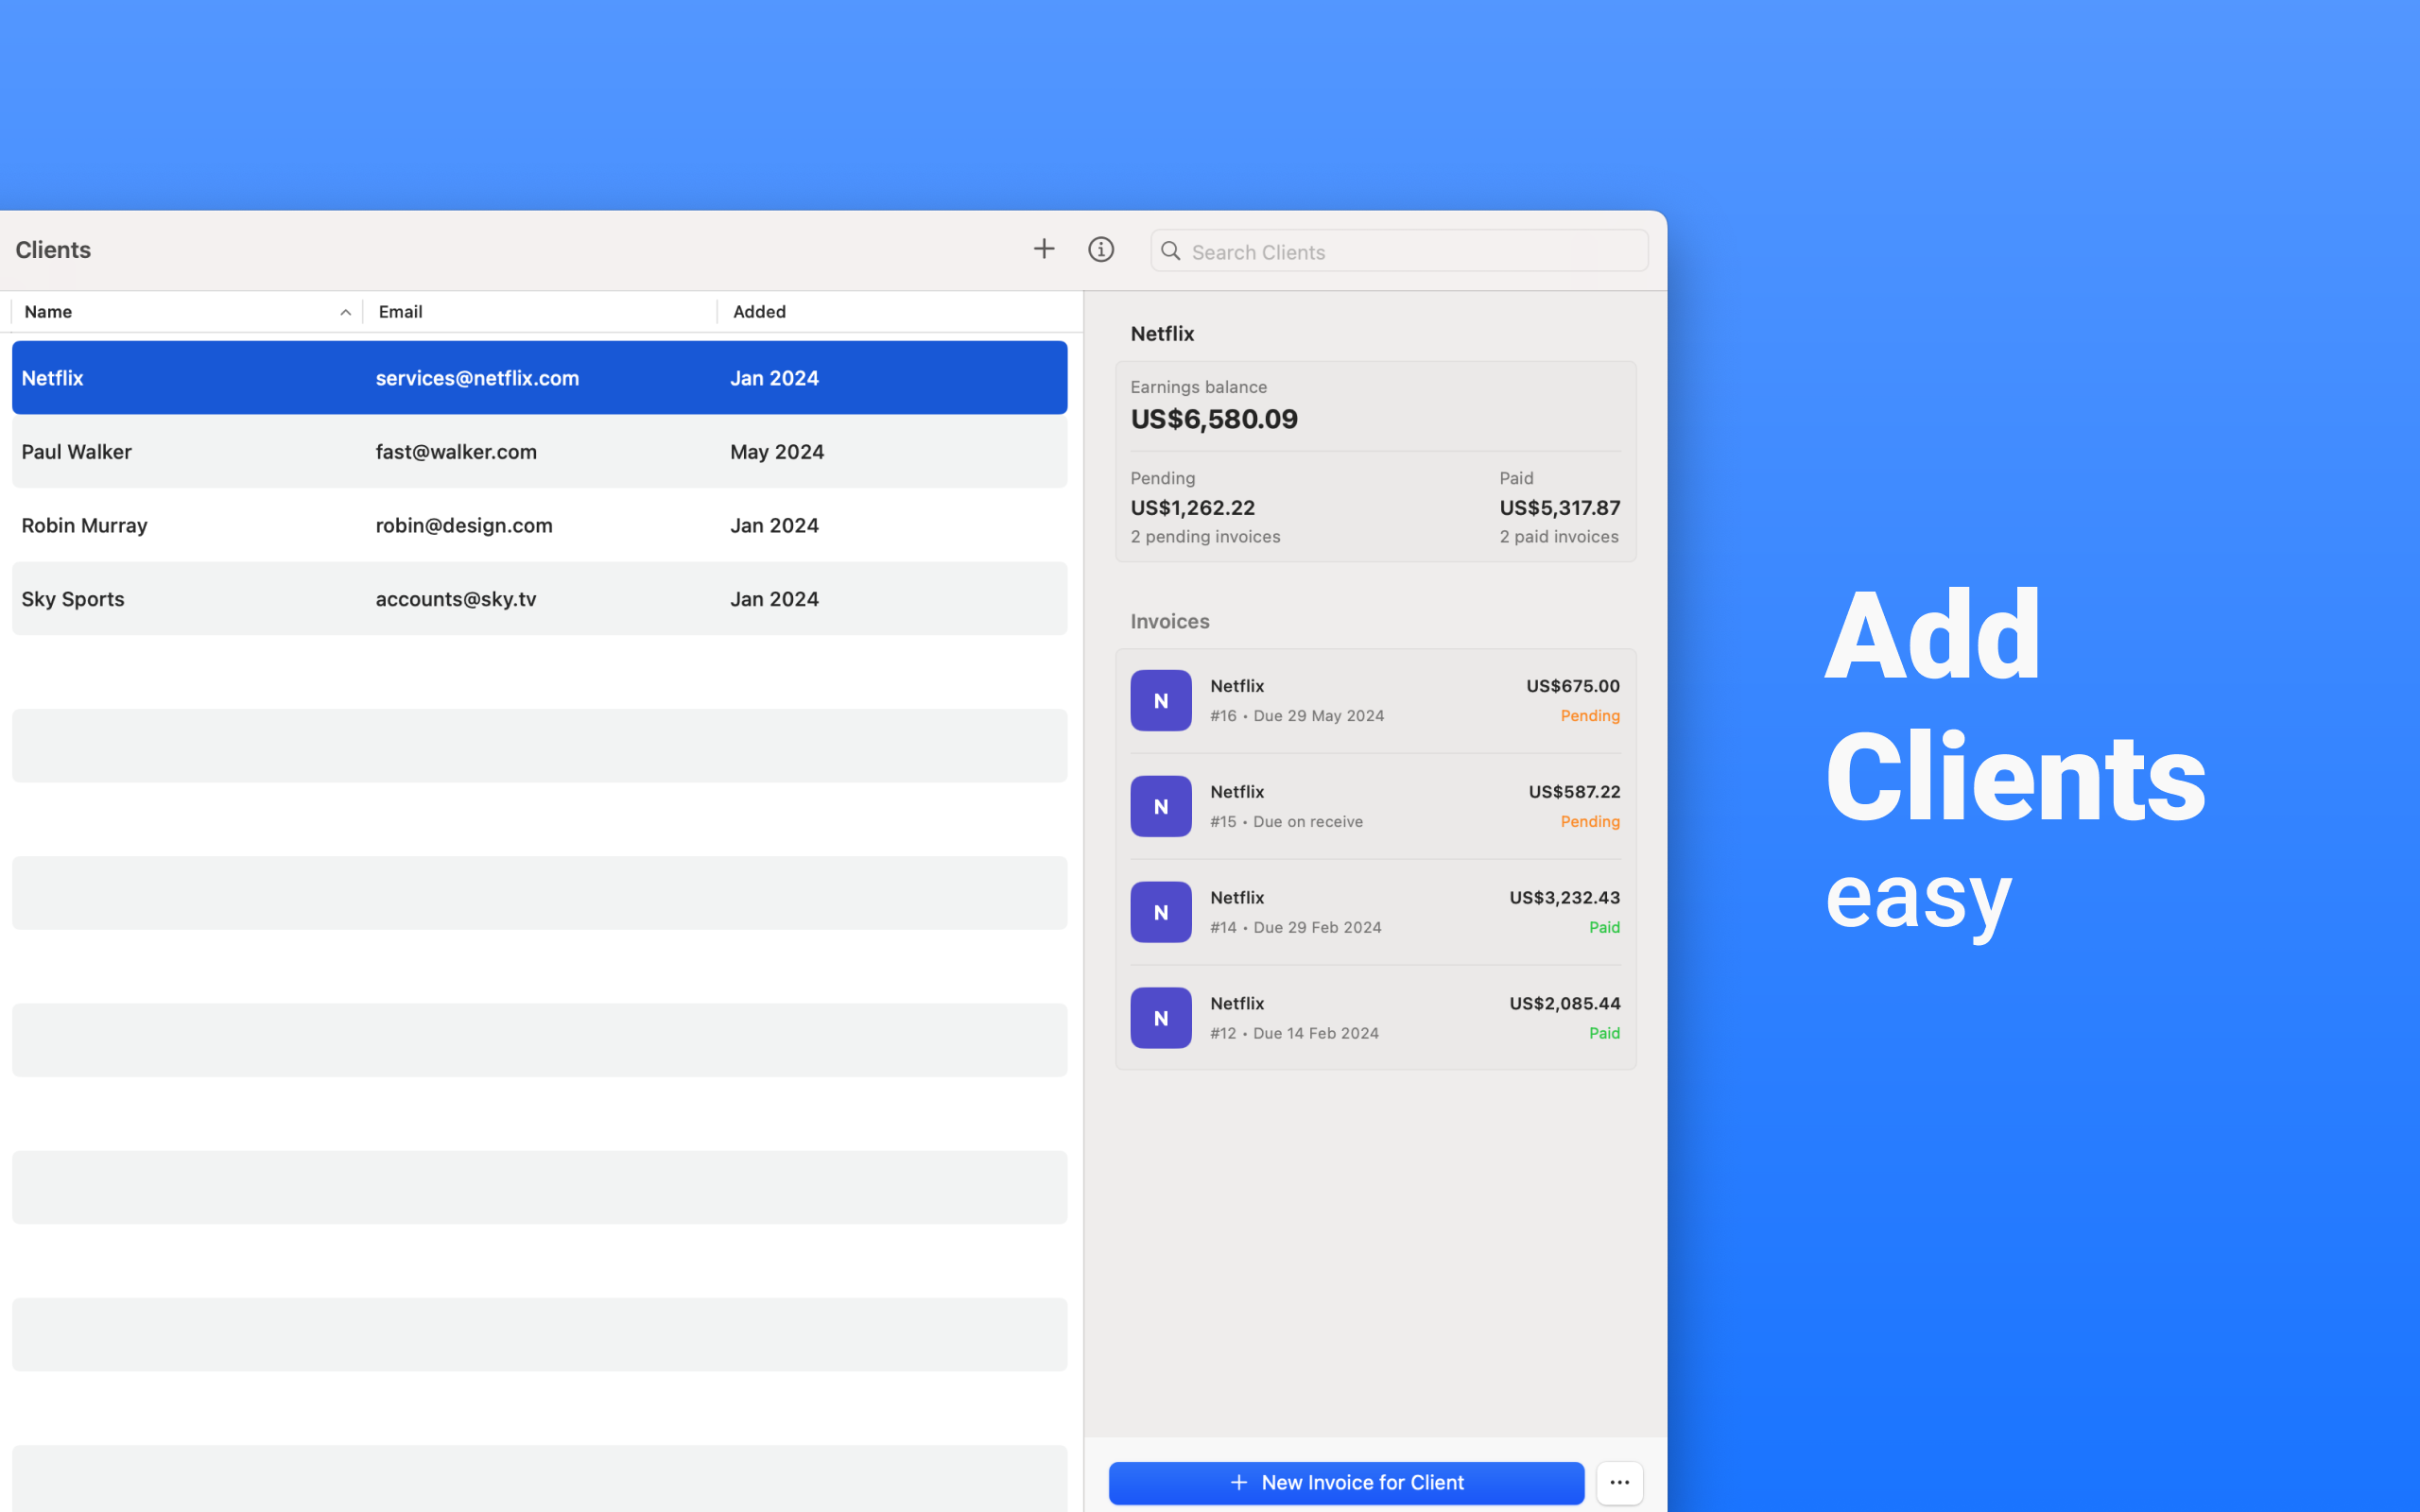Click the Invoices section heading
This screenshot has height=1512, width=2420.
tap(1169, 622)
